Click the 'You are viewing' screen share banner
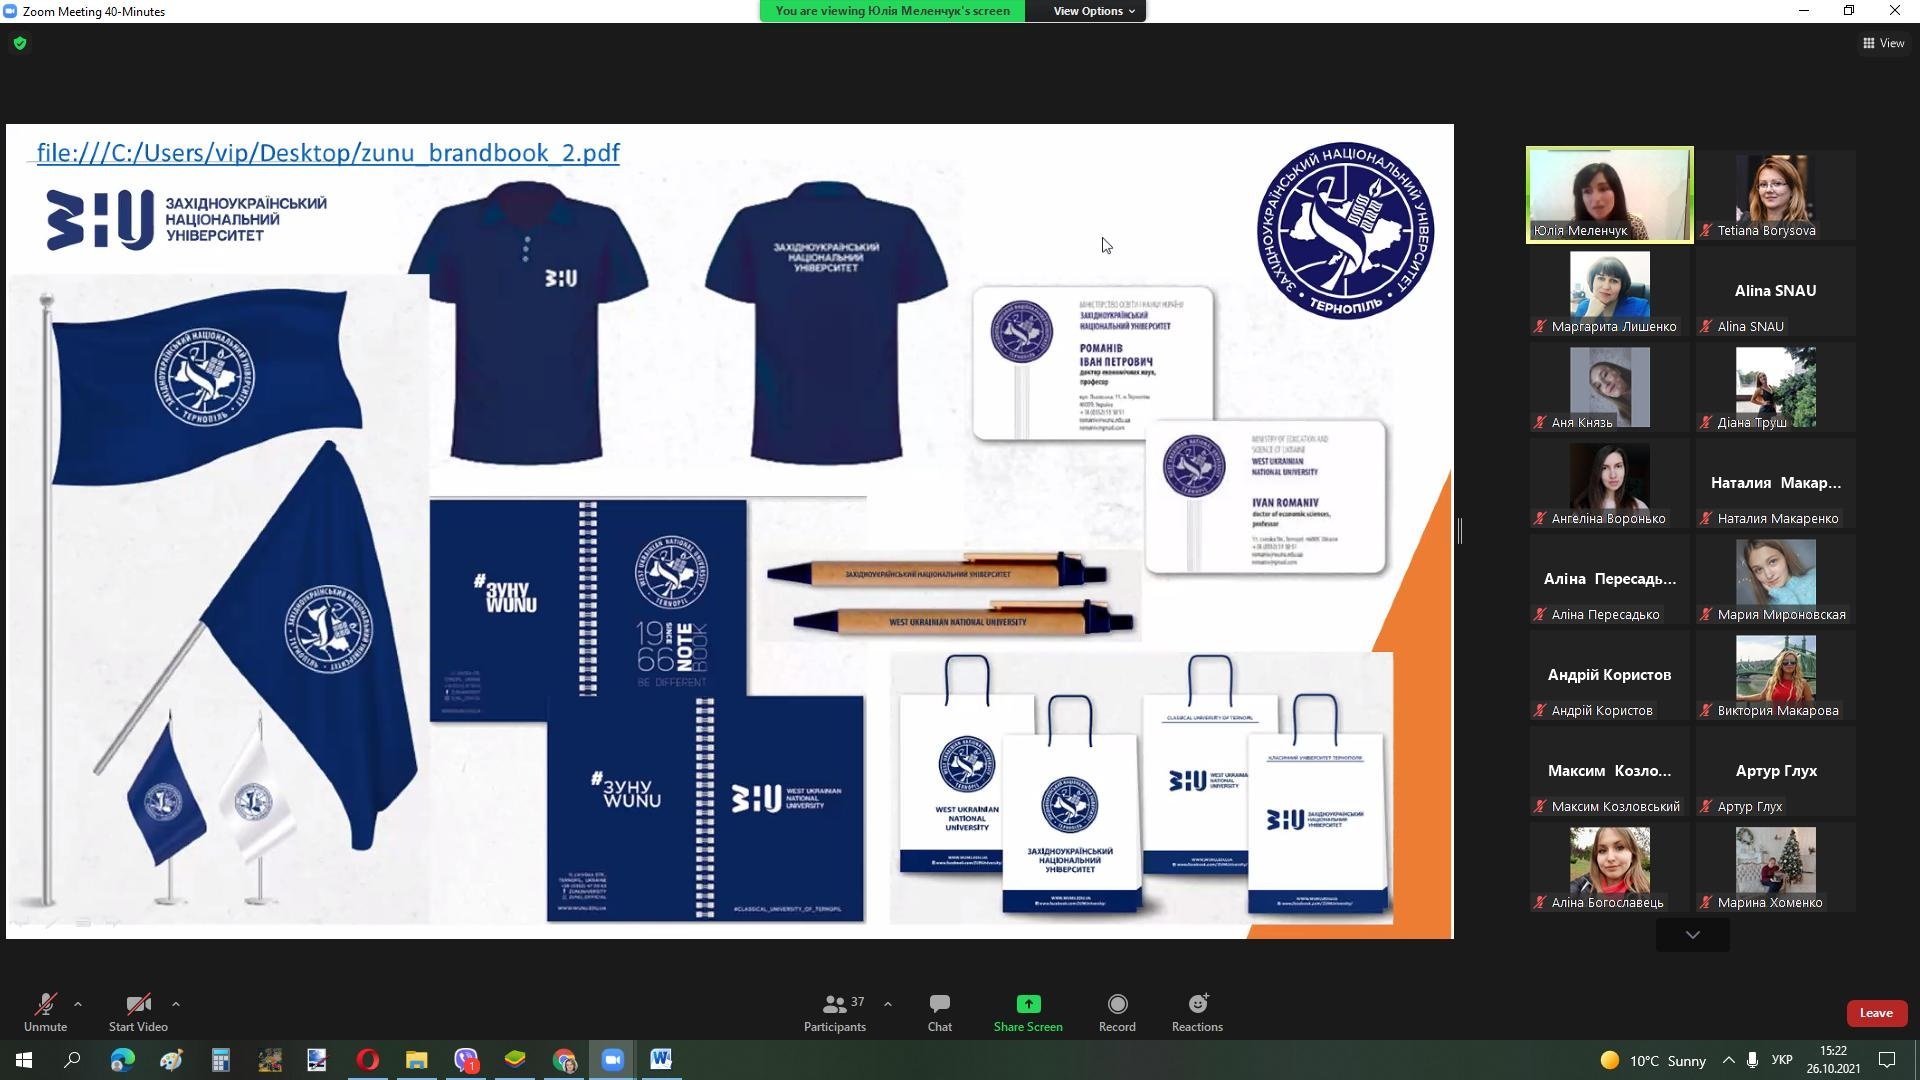 point(892,11)
